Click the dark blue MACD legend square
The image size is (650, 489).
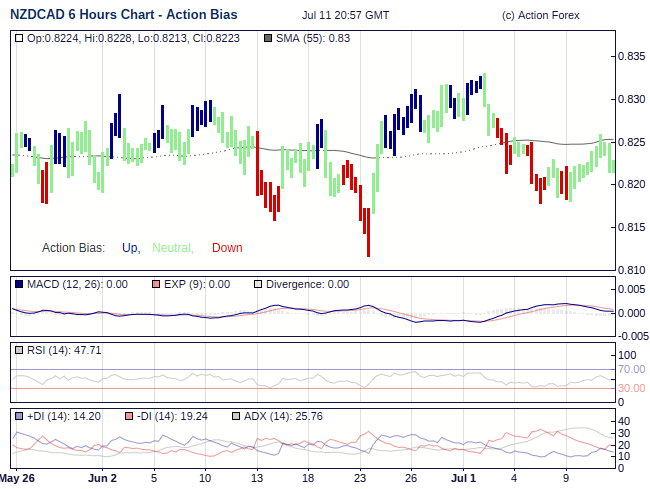(x=20, y=285)
